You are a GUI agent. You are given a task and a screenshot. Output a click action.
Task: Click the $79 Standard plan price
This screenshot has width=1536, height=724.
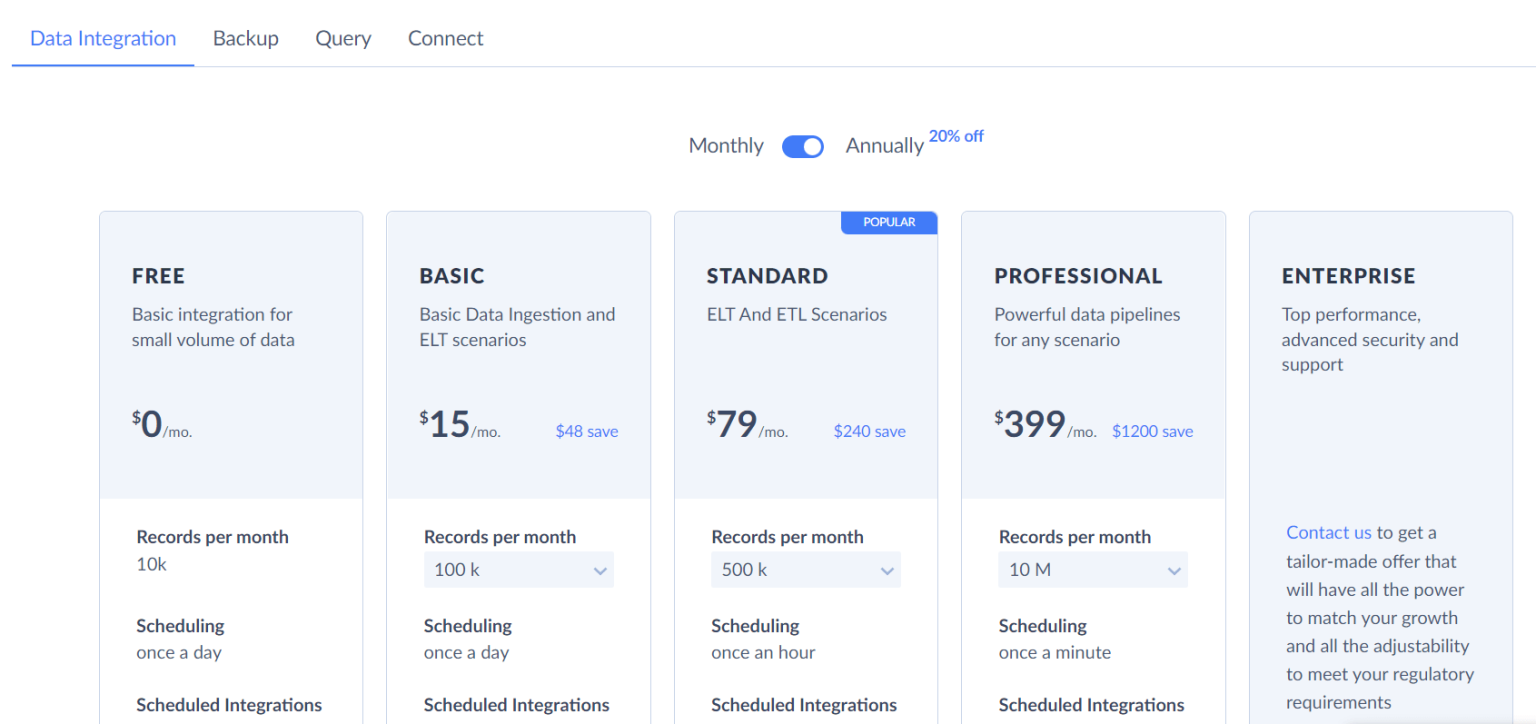pyautogui.click(x=733, y=424)
